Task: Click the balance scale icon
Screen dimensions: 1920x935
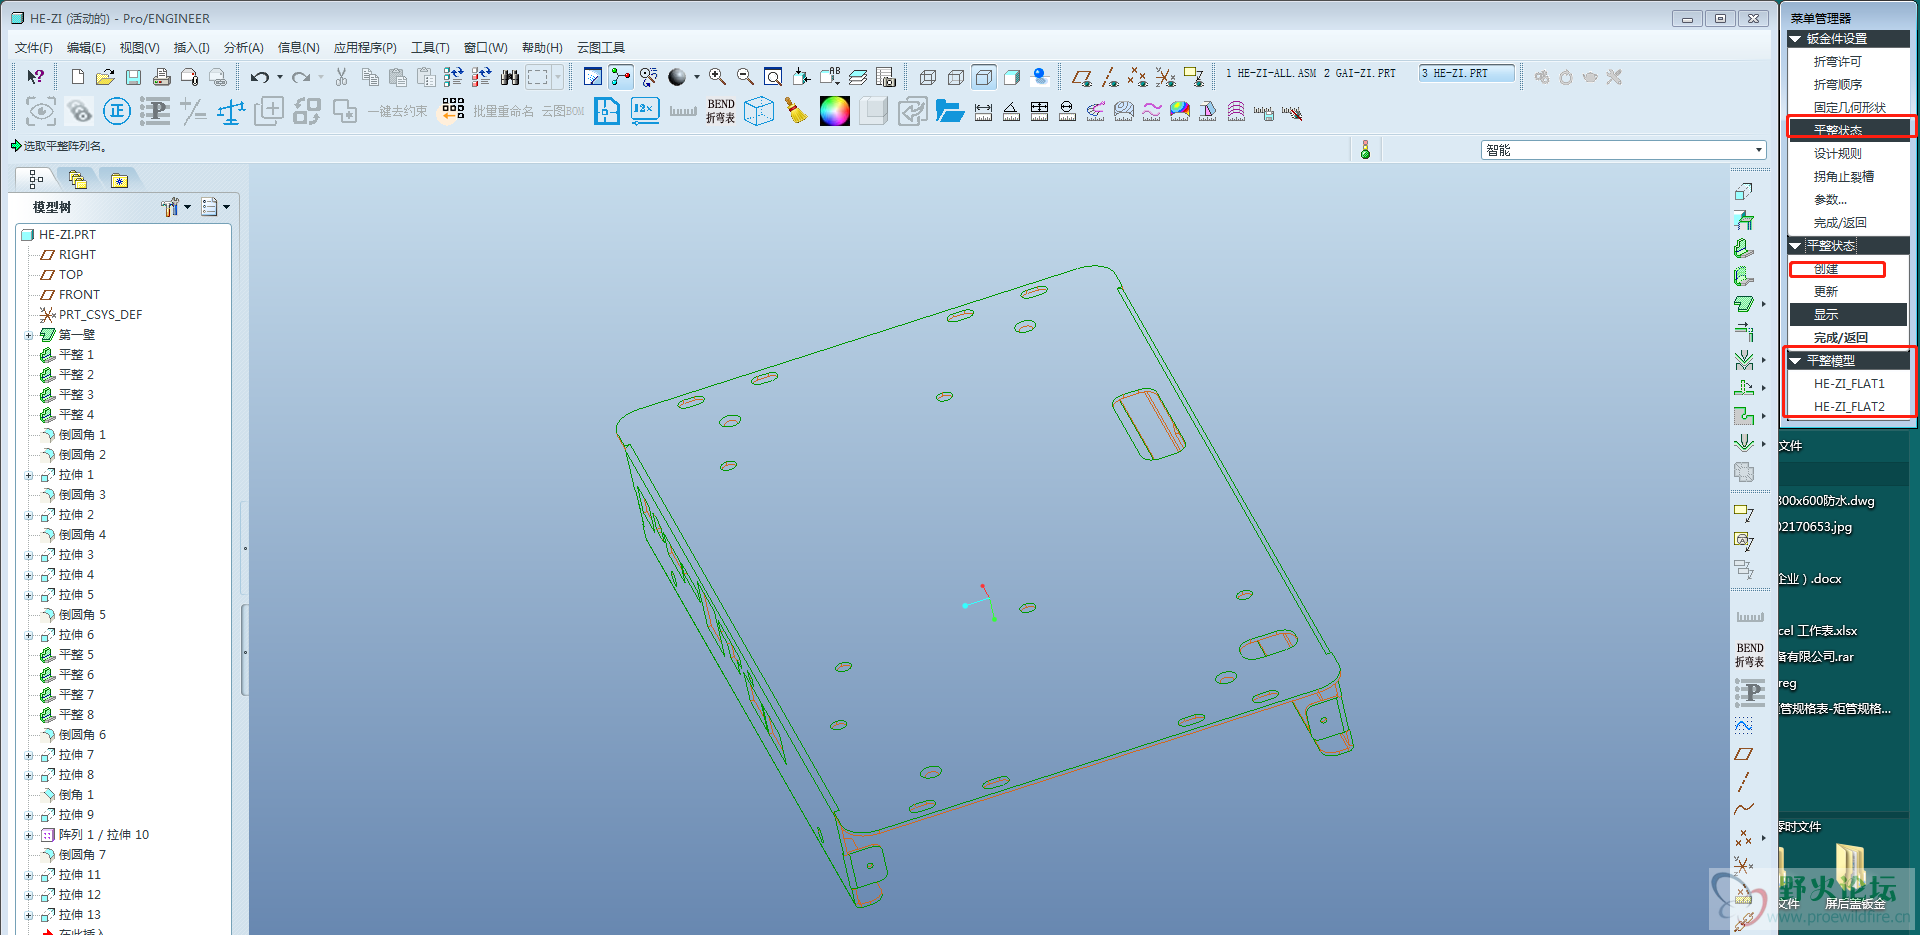Action: click(231, 111)
